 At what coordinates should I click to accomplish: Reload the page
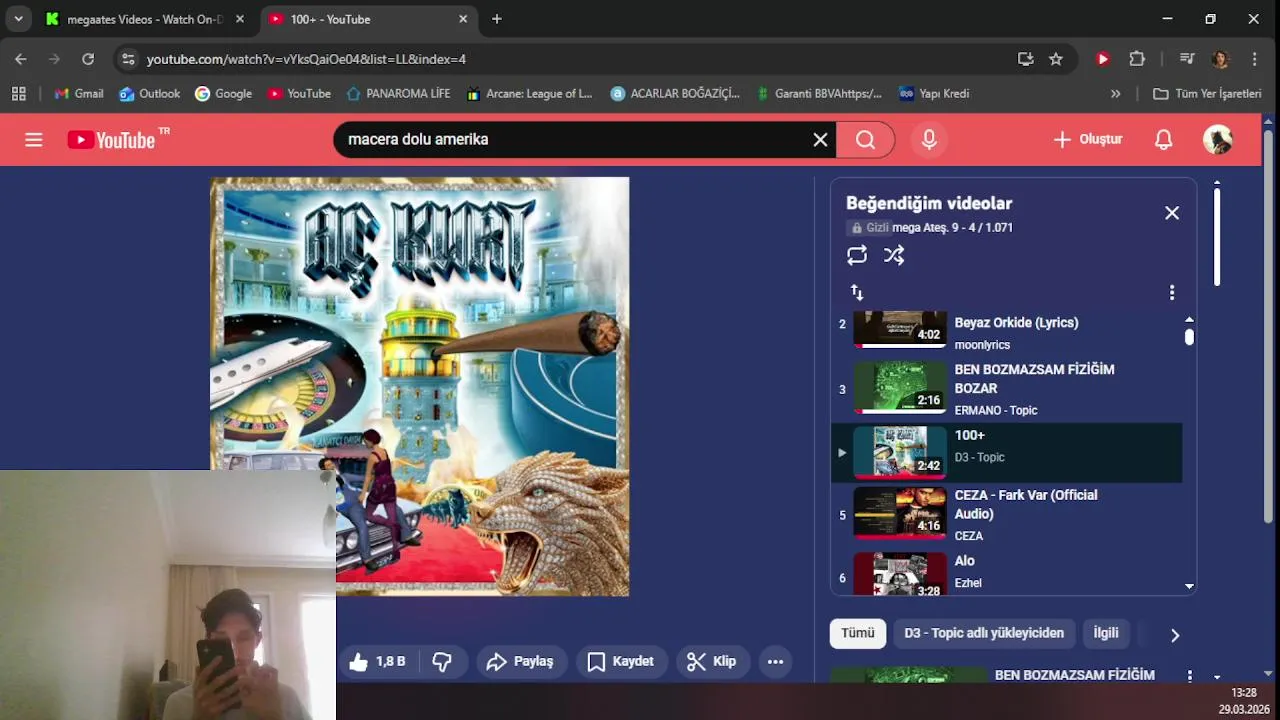[88, 59]
